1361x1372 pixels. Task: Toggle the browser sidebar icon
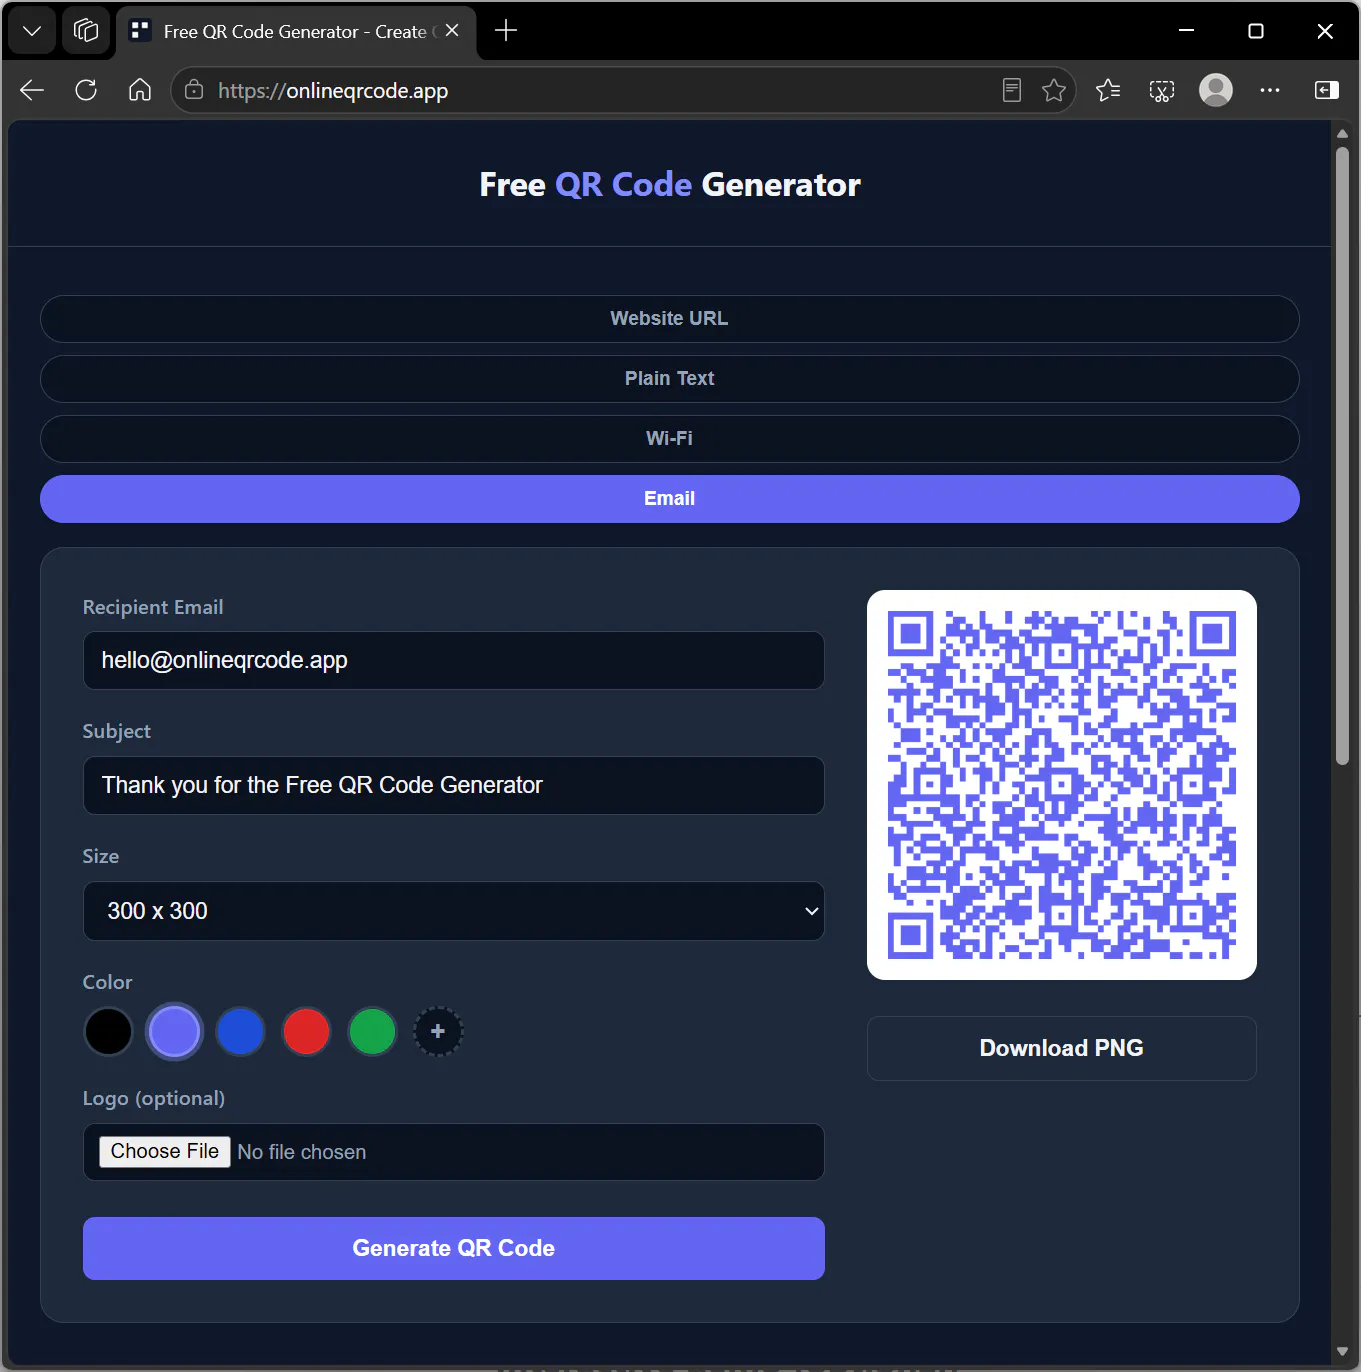tap(1326, 90)
